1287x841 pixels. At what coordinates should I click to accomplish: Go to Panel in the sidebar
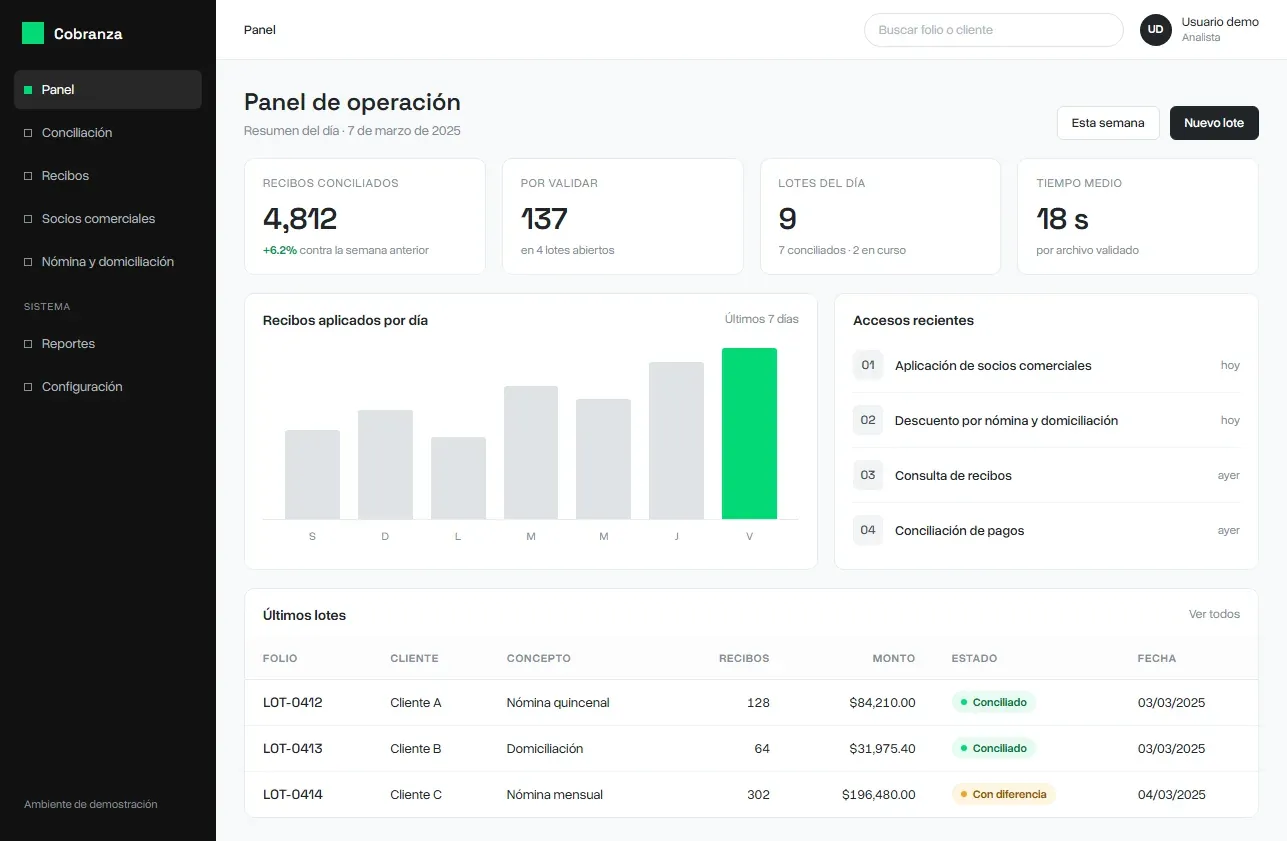(108, 89)
